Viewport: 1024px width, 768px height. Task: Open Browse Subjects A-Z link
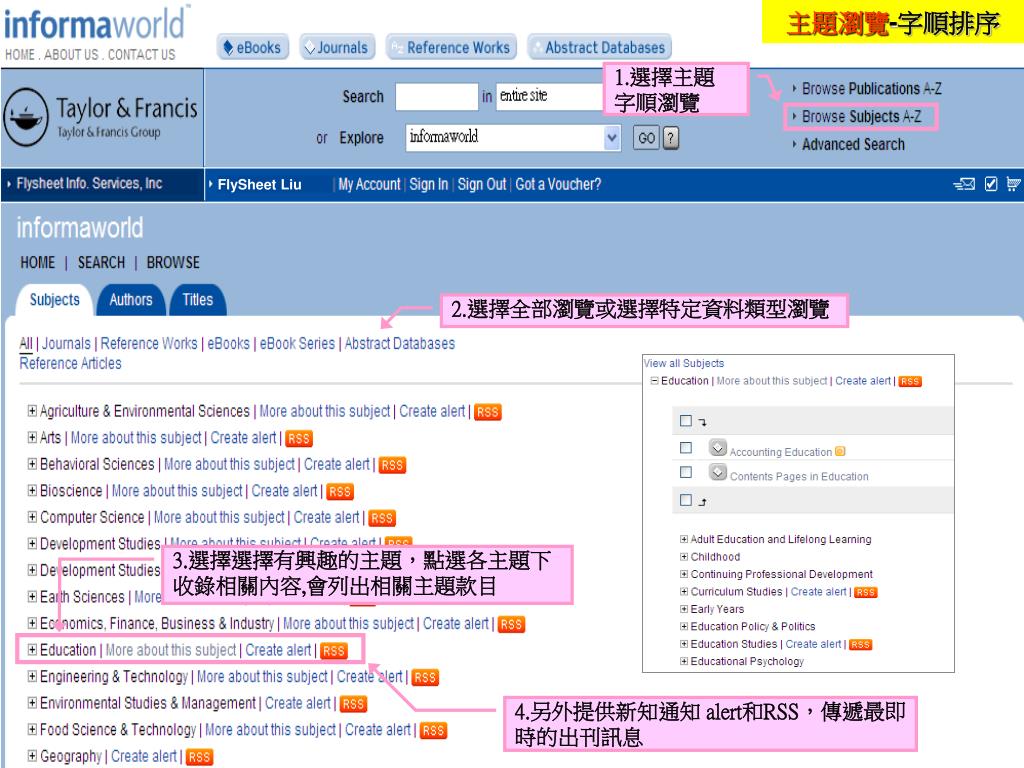tap(861, 116)
